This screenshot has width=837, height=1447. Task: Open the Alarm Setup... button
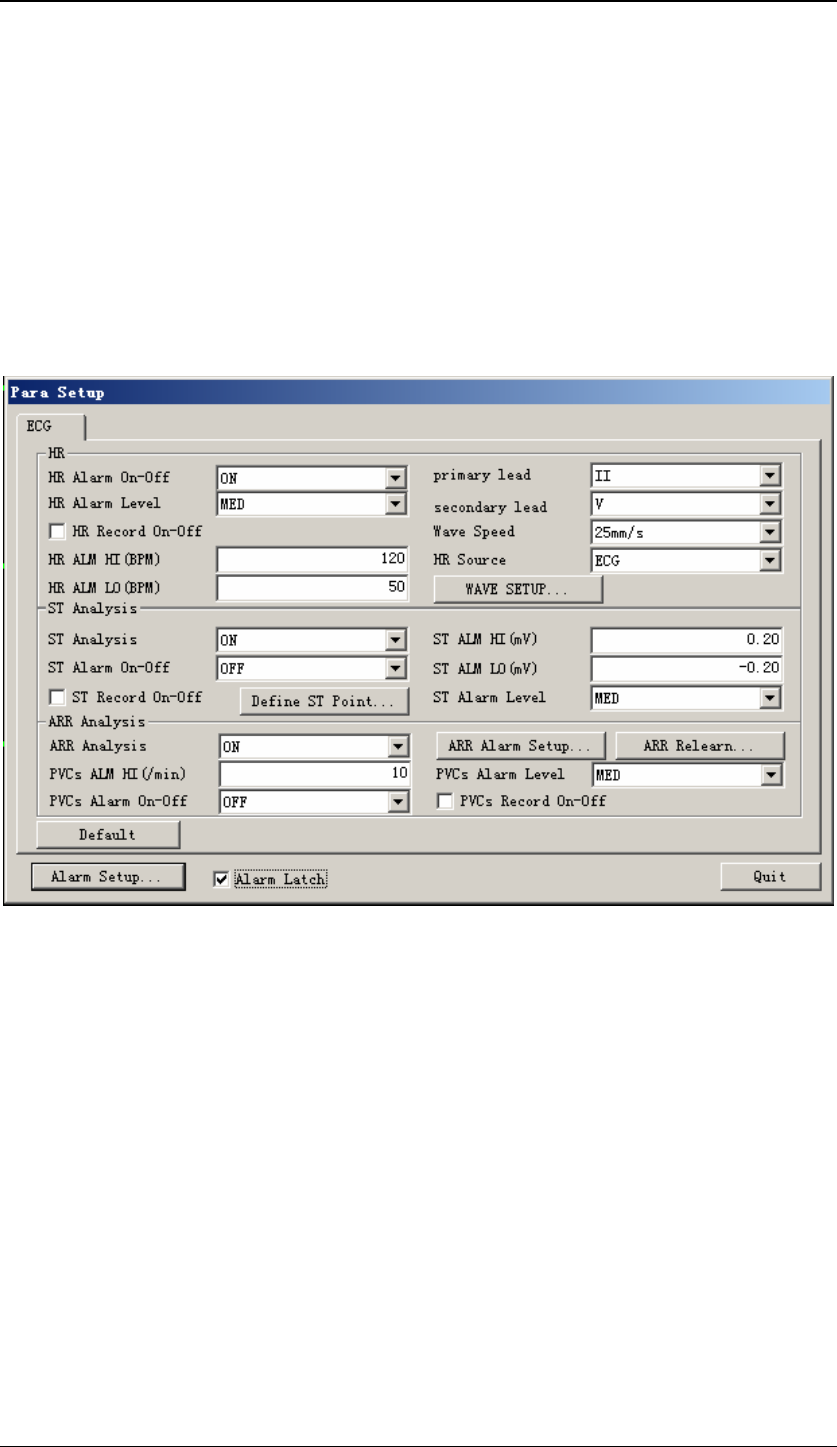click(x=108, y=877)
